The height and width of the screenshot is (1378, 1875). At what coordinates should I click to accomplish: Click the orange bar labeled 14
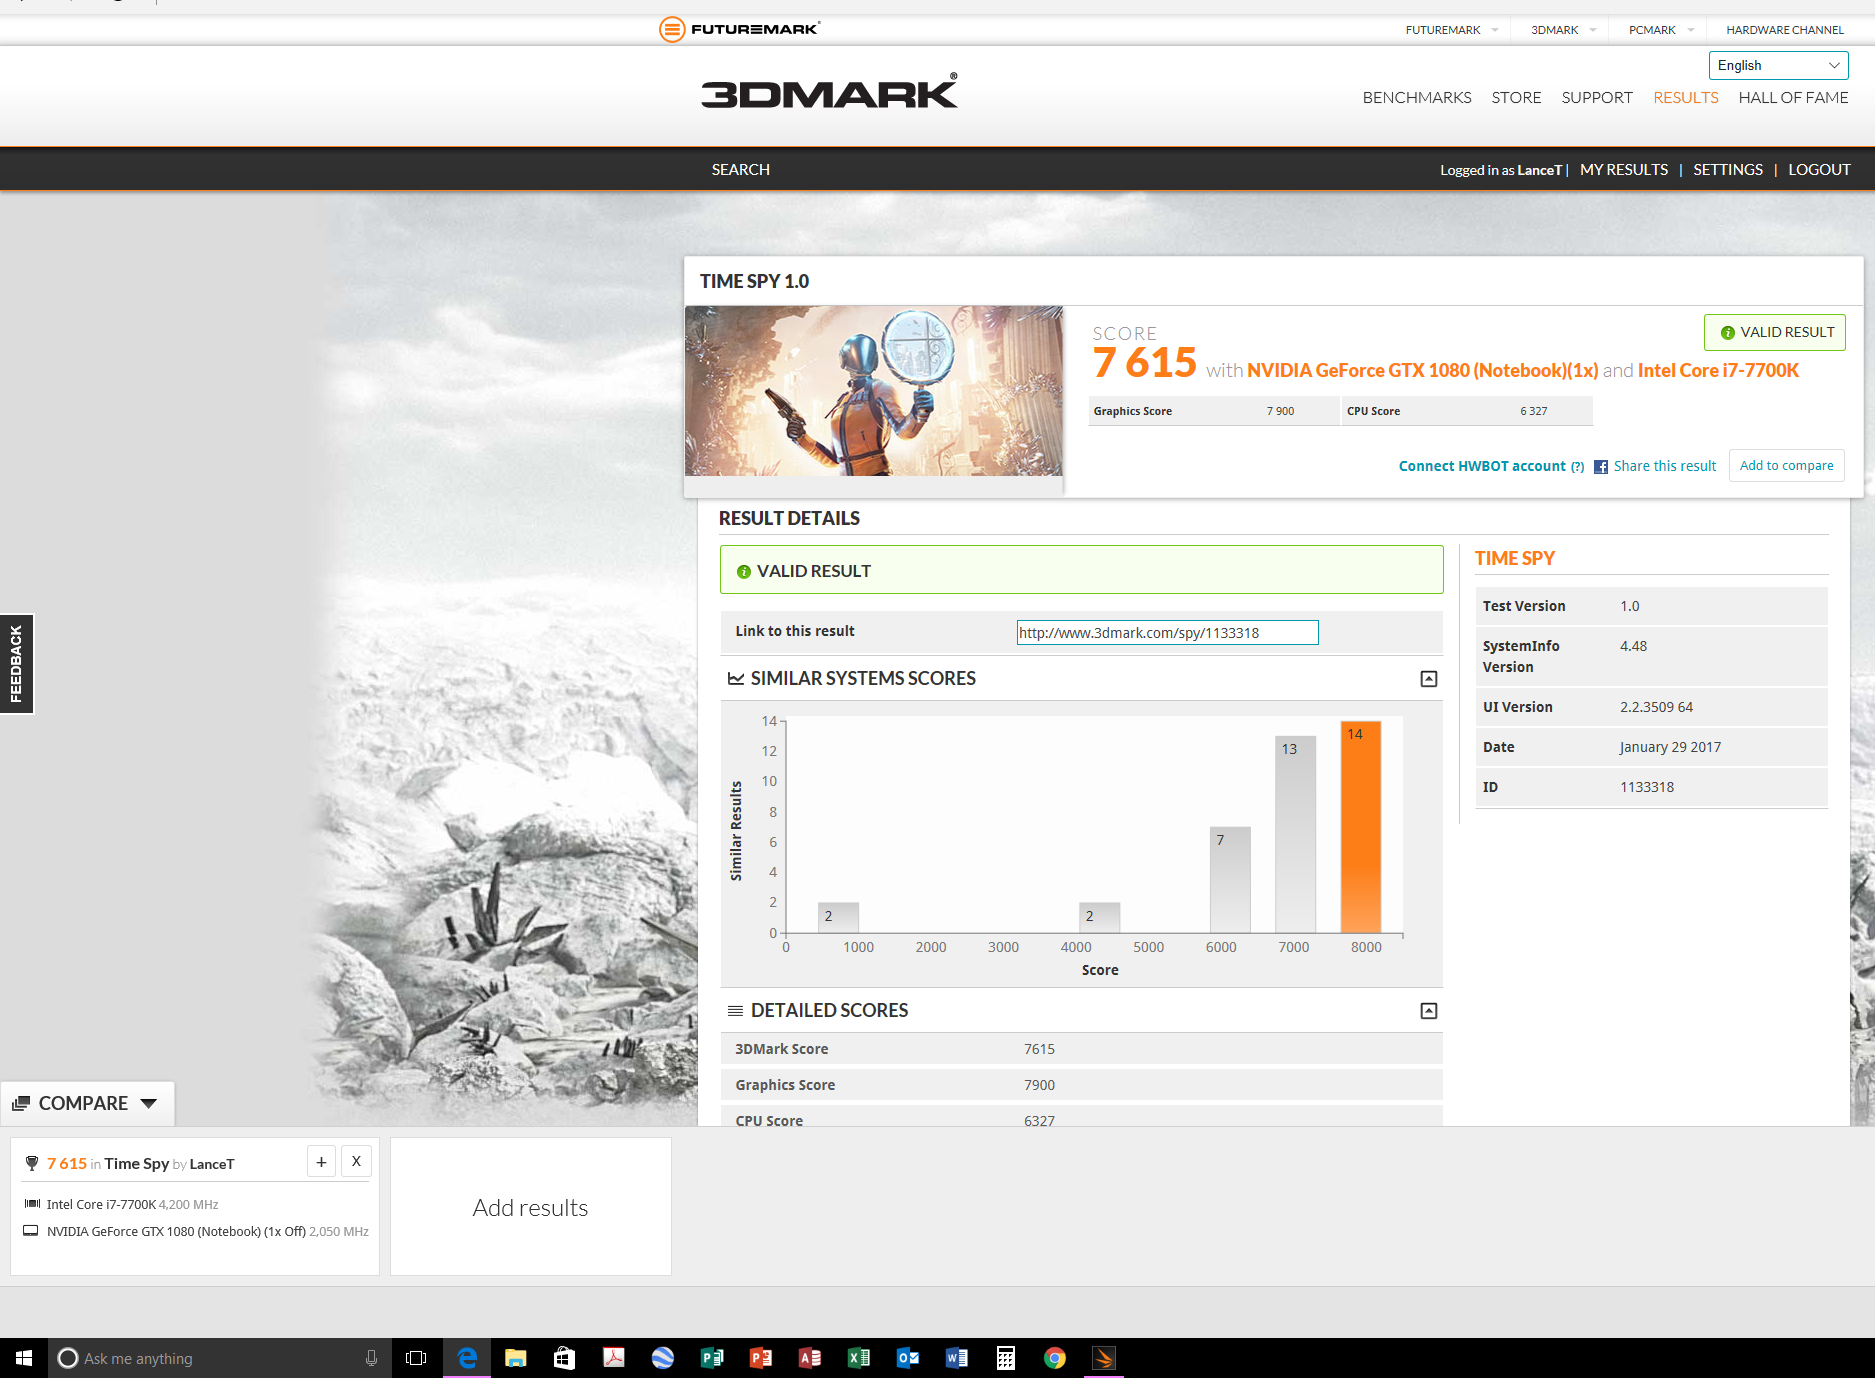pyautogui.click(x=1360, y=827)
